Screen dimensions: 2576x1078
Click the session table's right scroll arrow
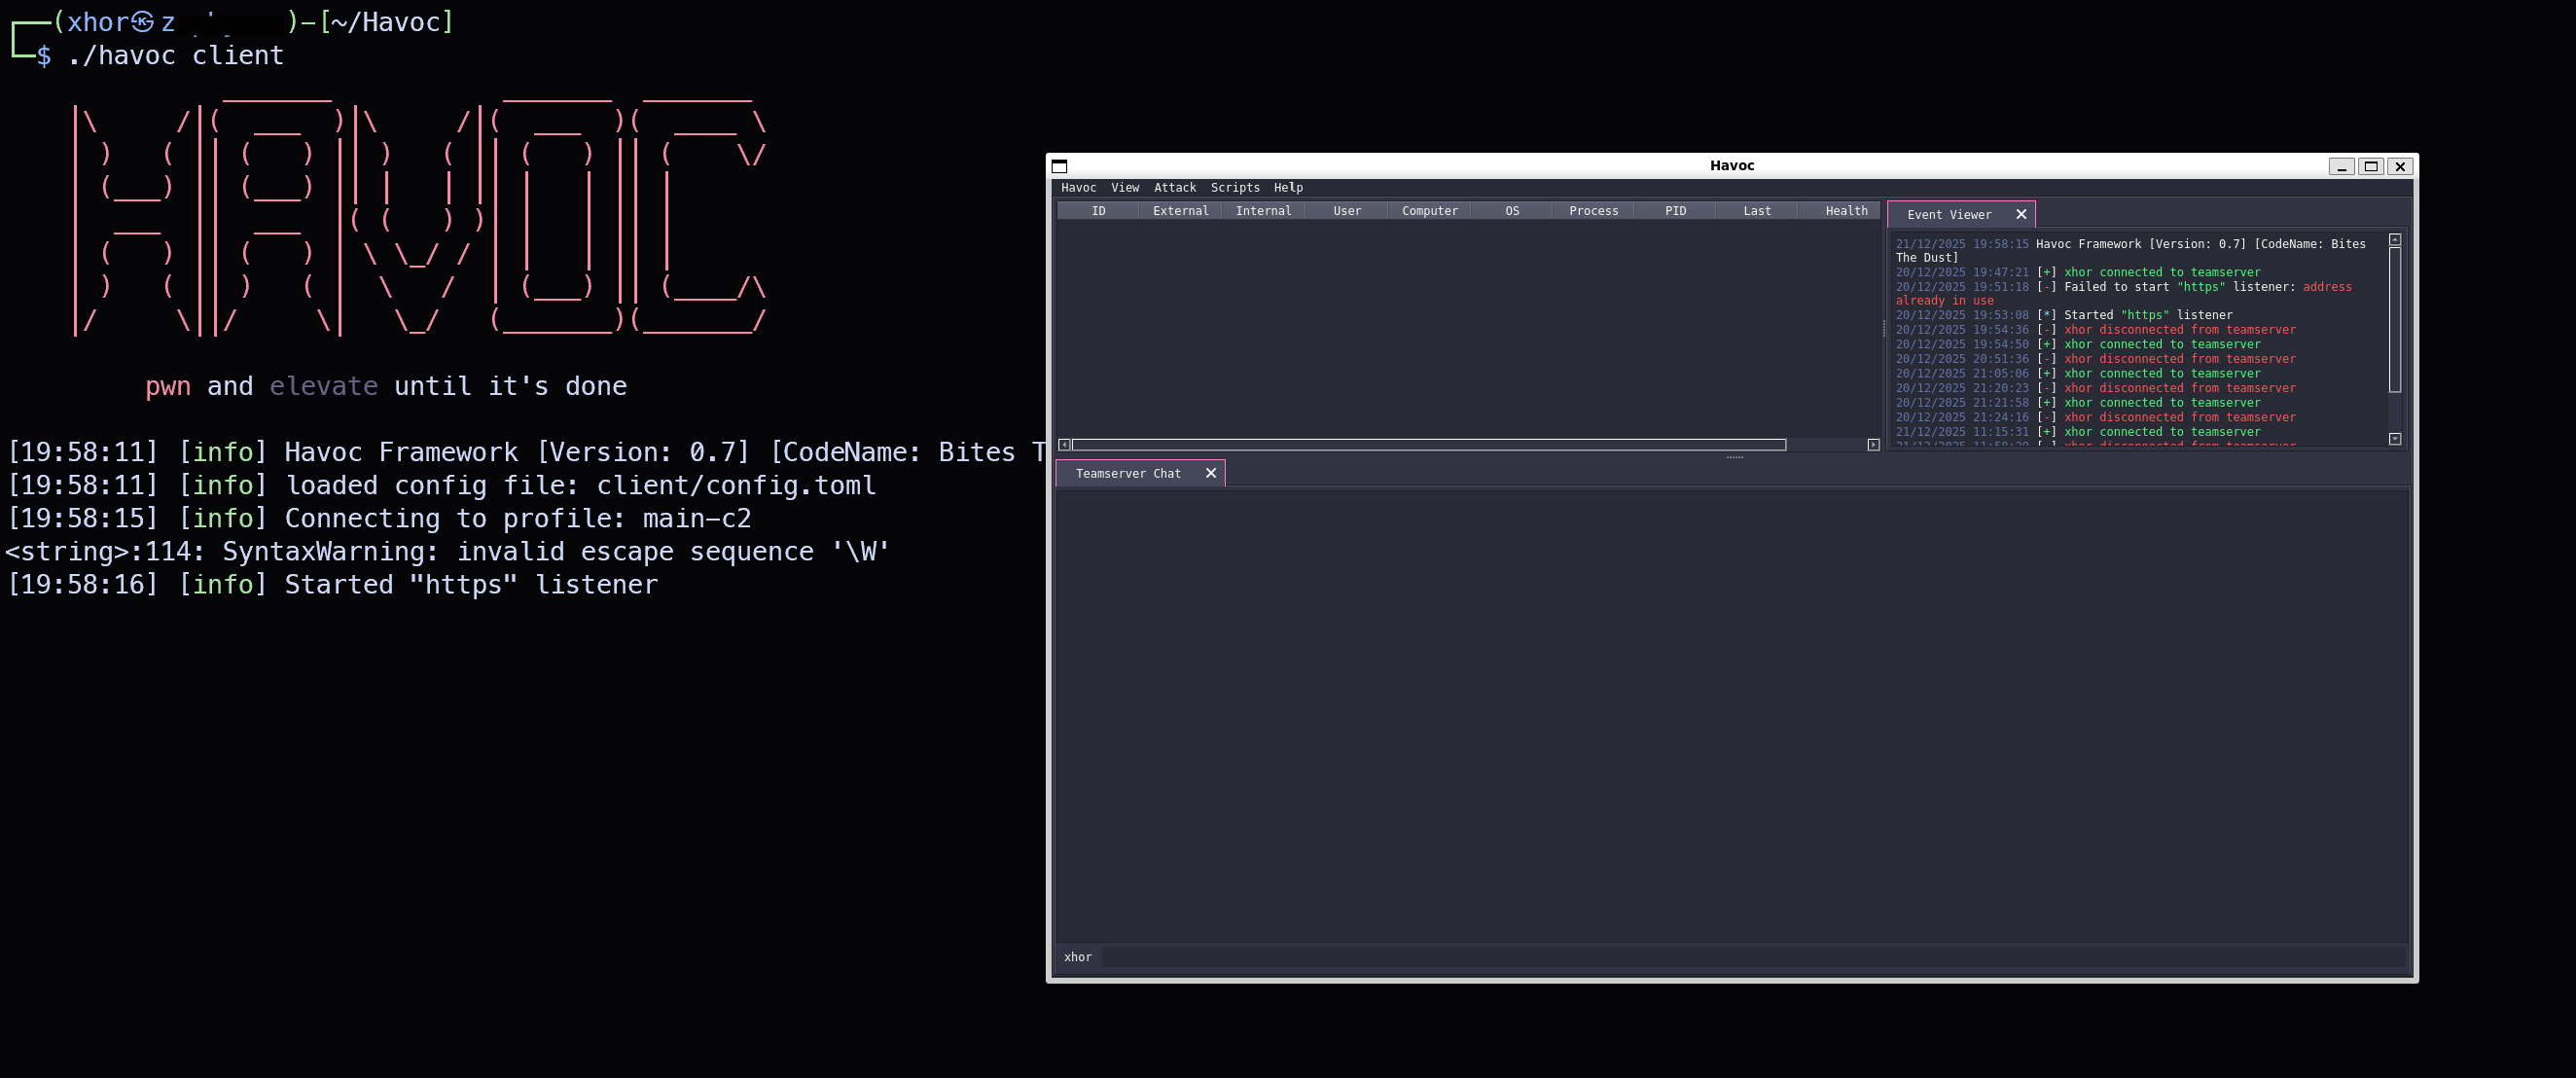(x=1873, y=445)
